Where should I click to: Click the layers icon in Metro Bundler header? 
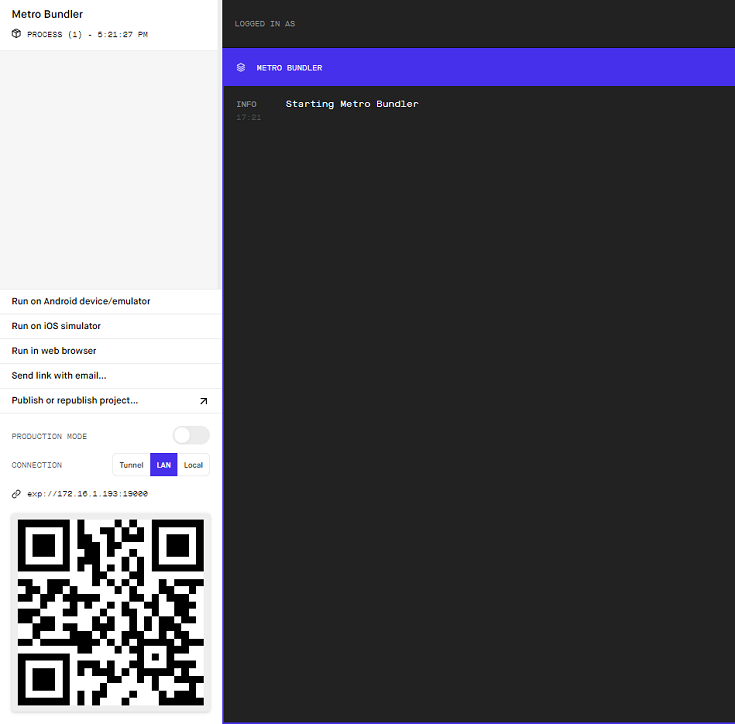[x=241, y=67]
